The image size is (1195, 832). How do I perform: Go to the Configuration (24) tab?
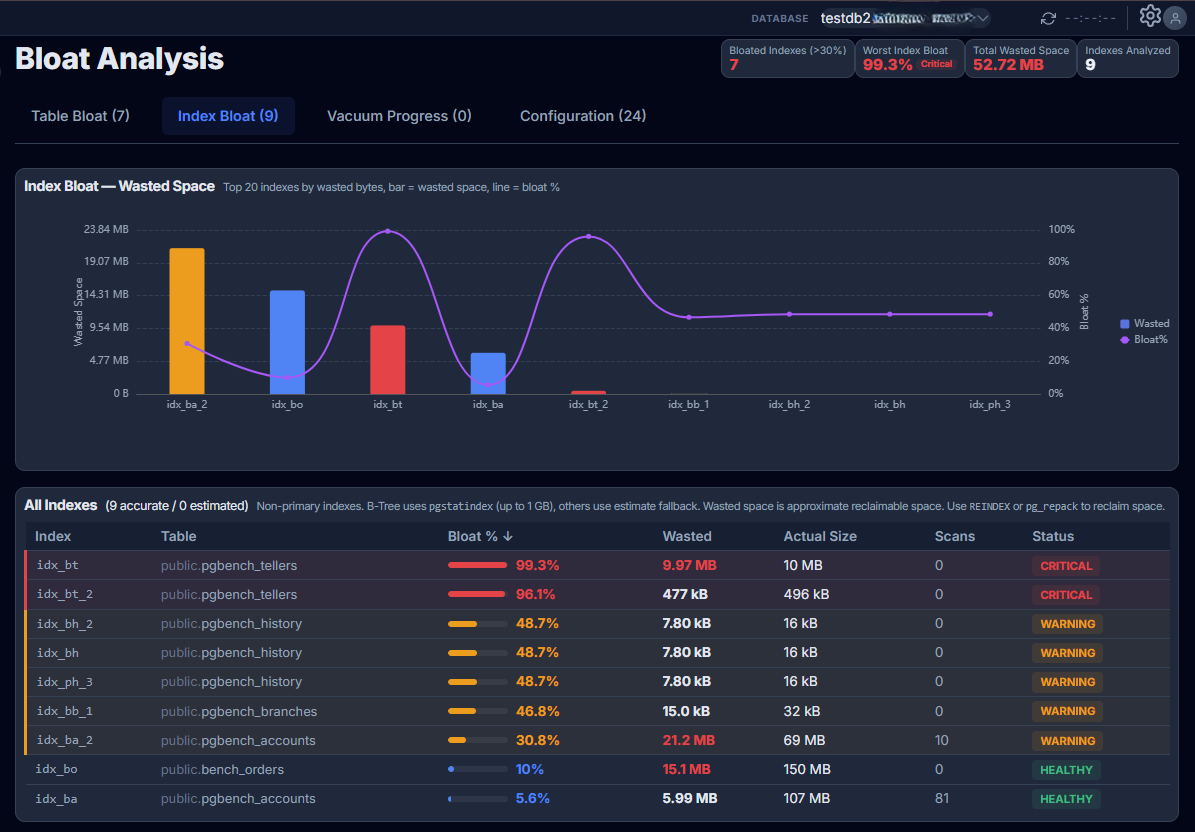583,116
